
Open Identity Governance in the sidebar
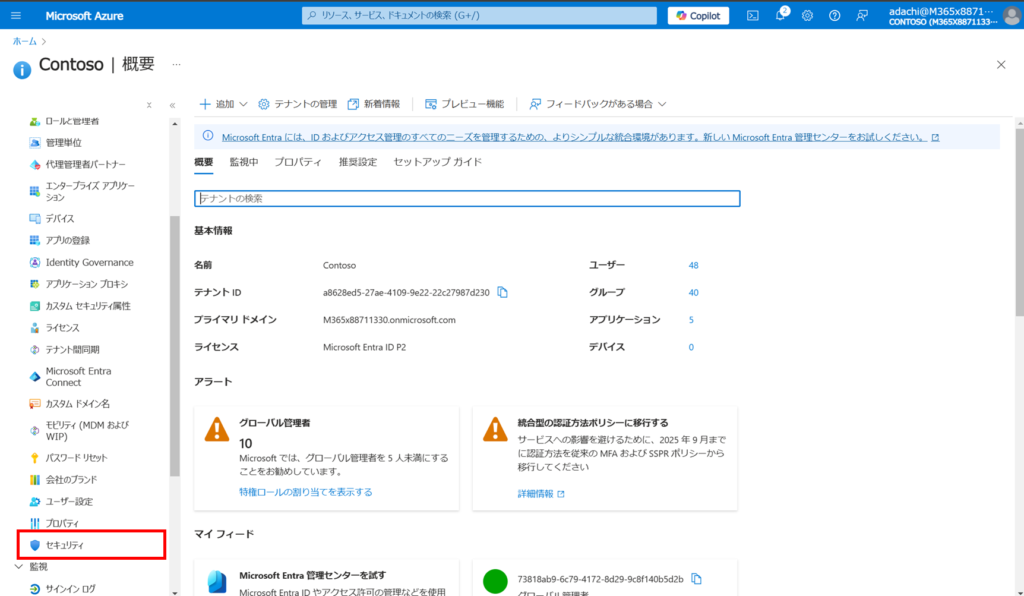click(x=91, y=262)
